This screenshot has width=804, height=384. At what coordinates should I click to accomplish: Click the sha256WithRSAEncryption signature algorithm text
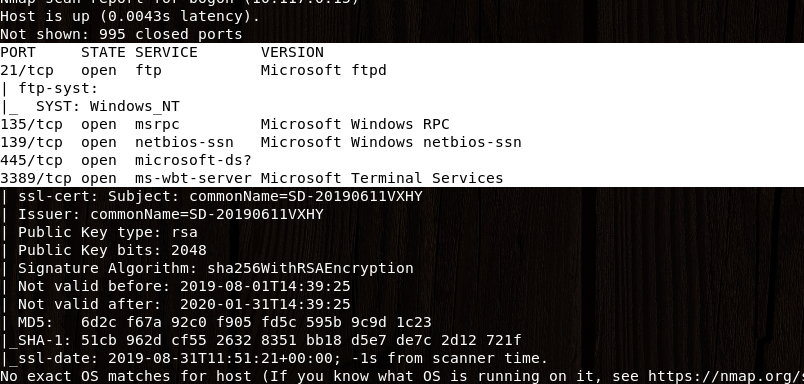(x=310, y=268)
